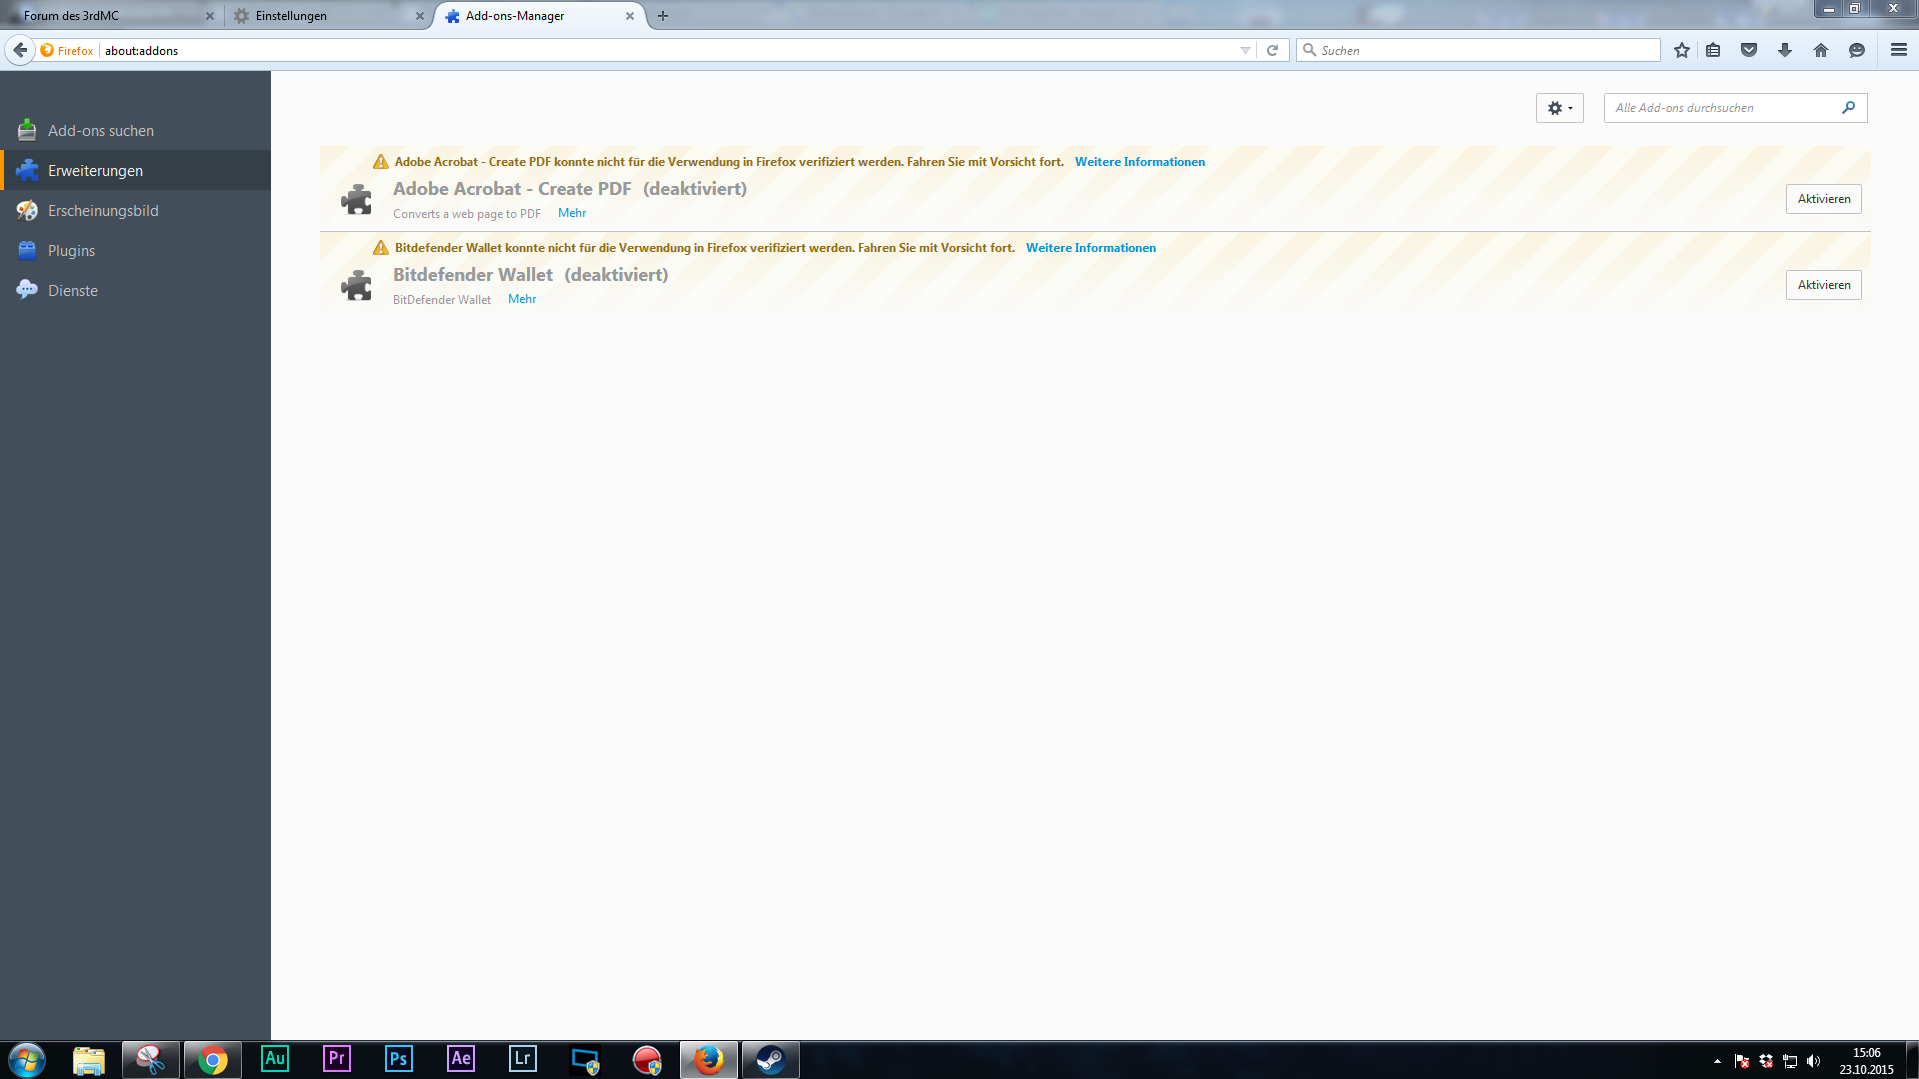Open 'Add-ons suchen' in sidebar
The image size is (1919, 1079).
pos(135,131)
